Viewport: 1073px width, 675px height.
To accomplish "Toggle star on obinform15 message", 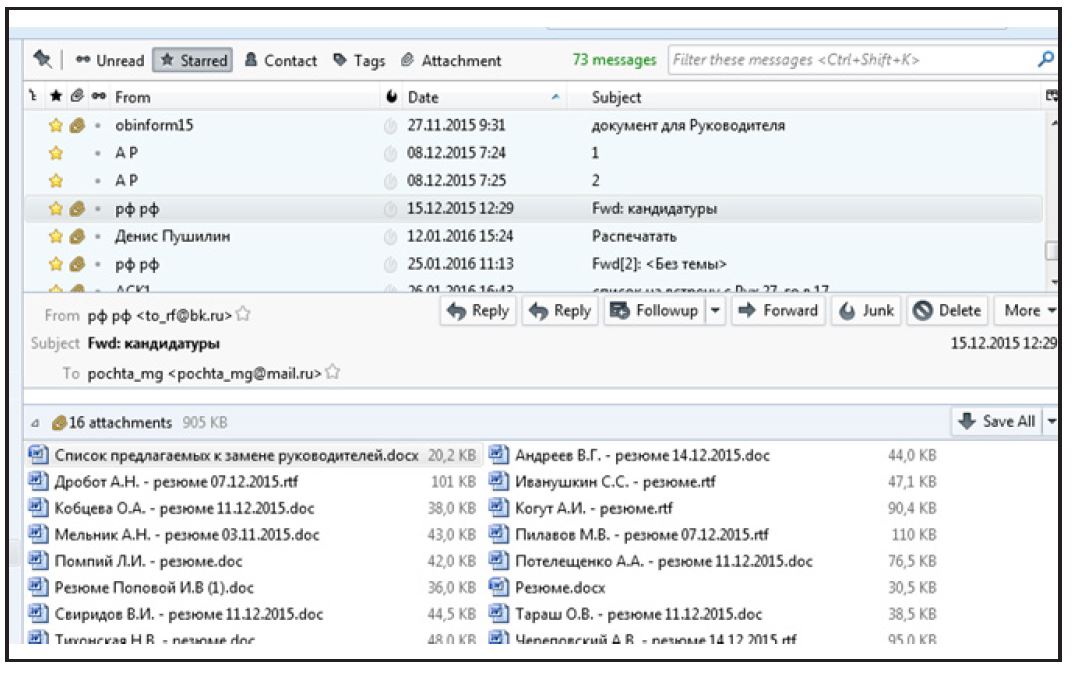I will click(x=57, y=125).
